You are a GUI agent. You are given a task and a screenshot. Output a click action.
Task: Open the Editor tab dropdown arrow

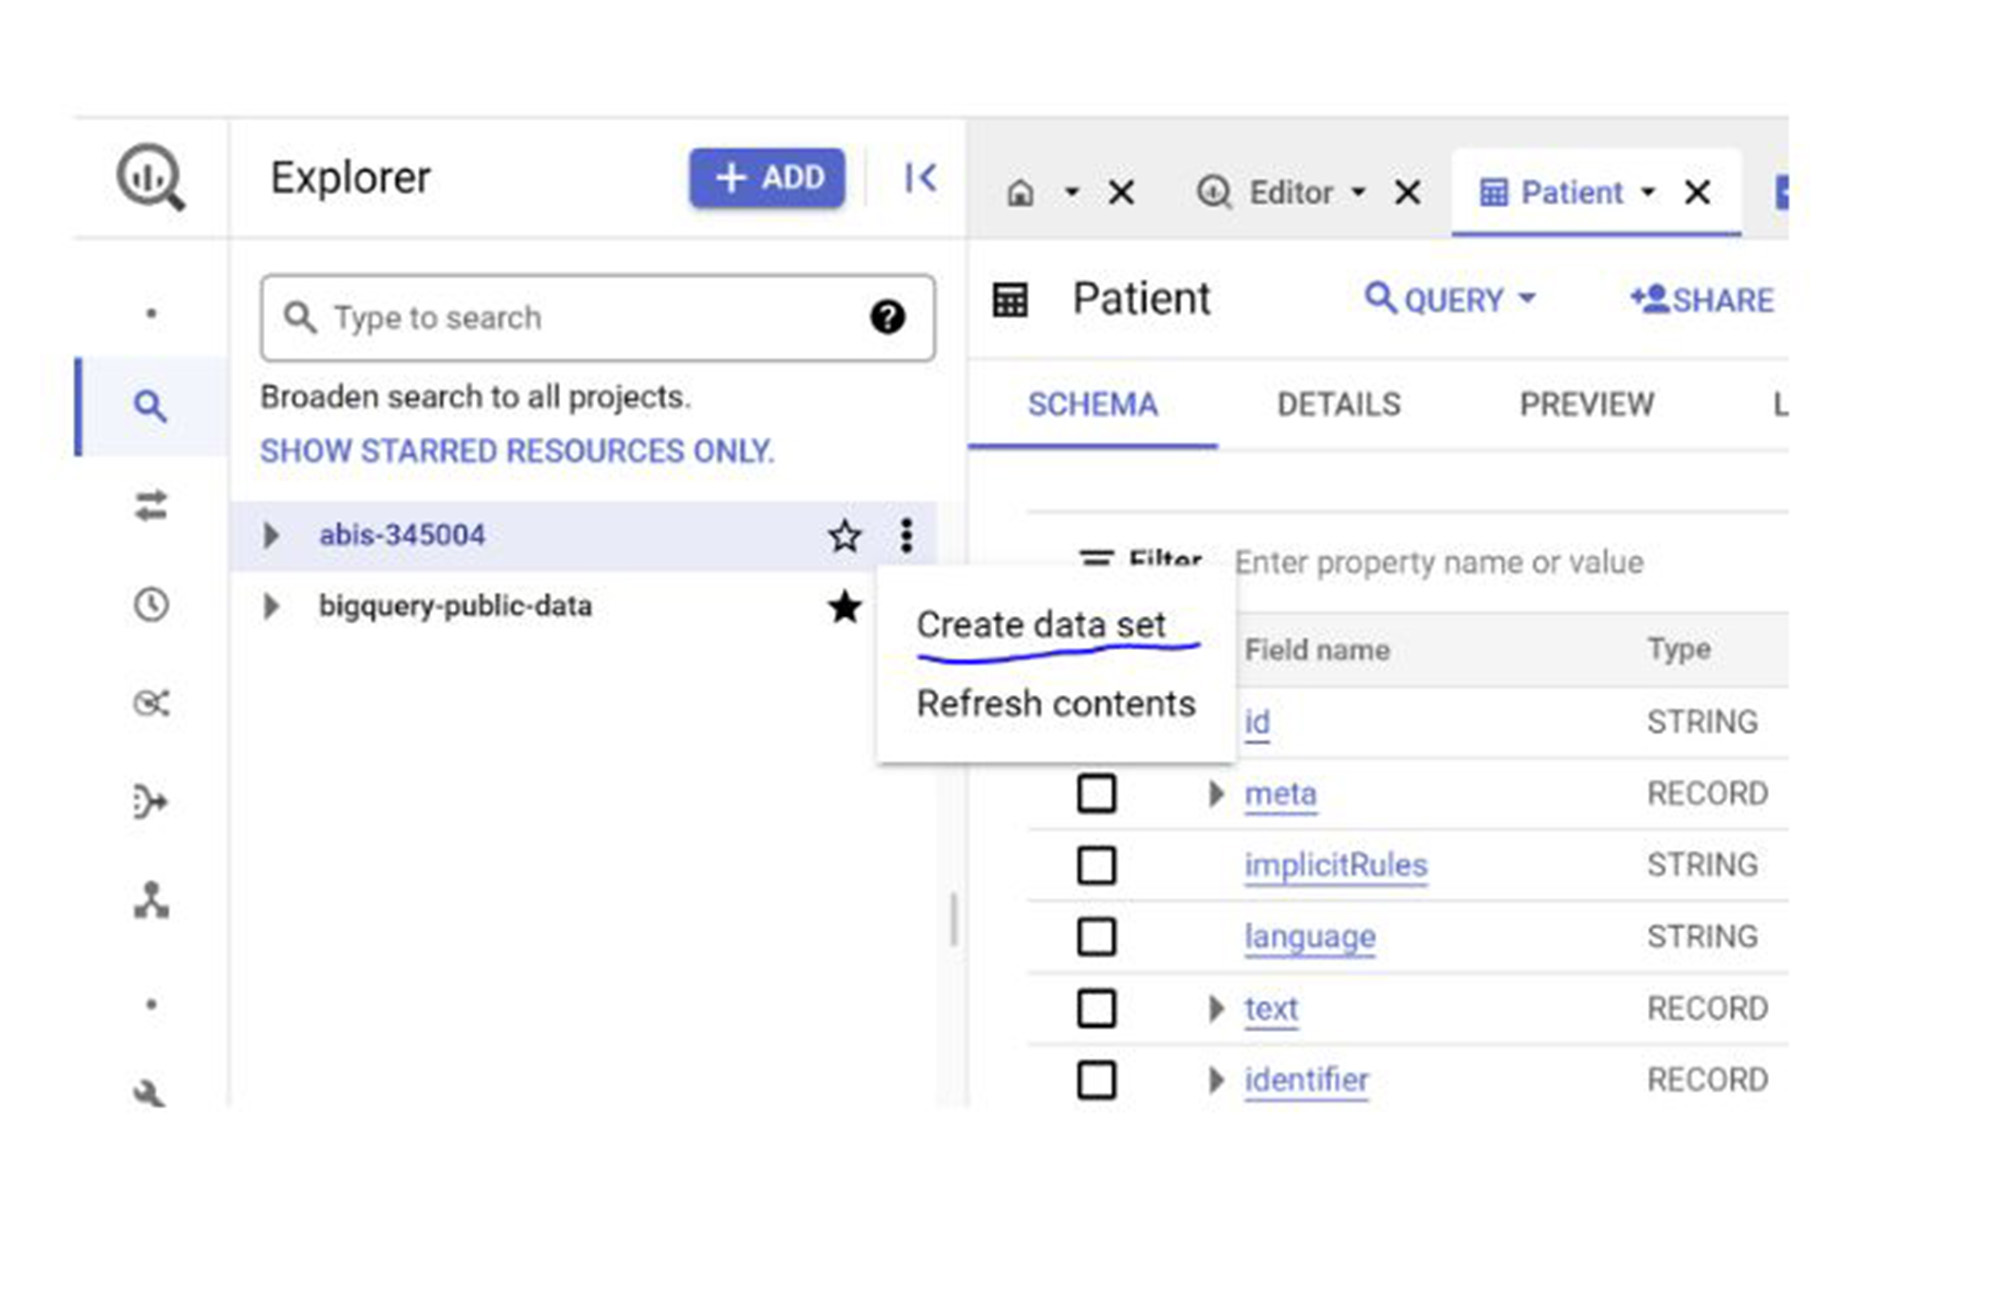tap(1358, 192)
